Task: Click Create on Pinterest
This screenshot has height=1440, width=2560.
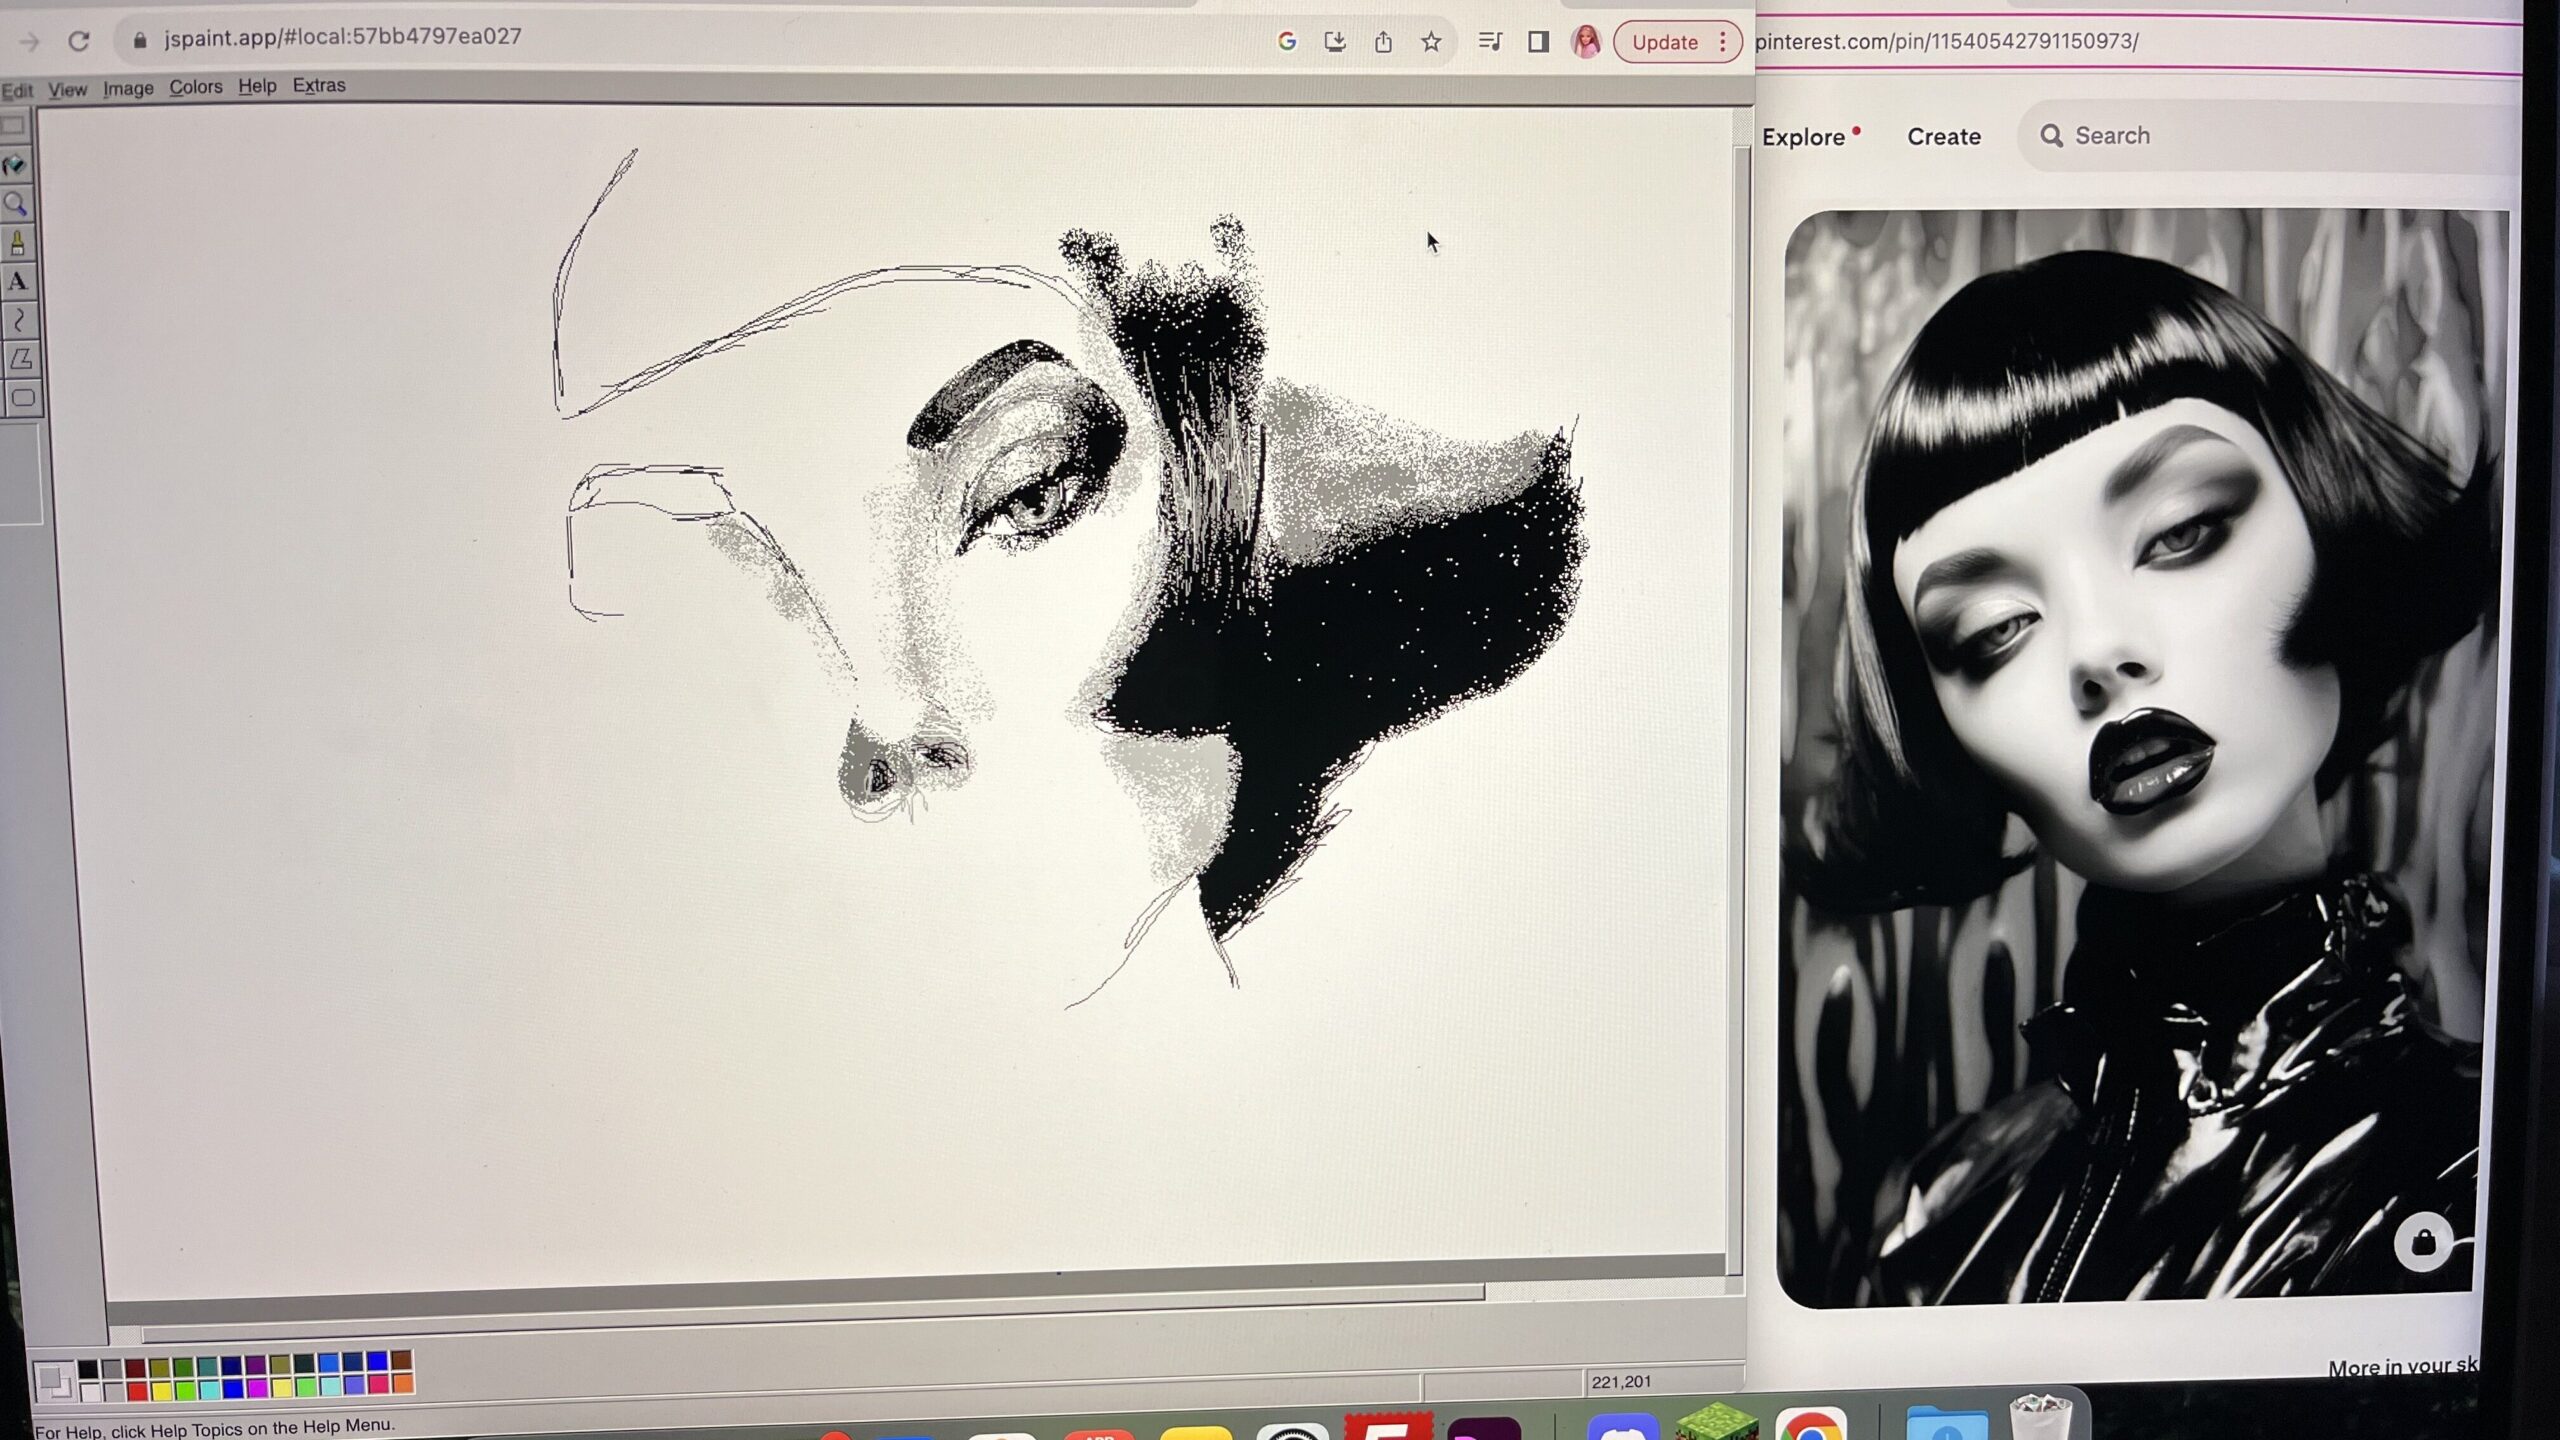Action: point(1943,137)
